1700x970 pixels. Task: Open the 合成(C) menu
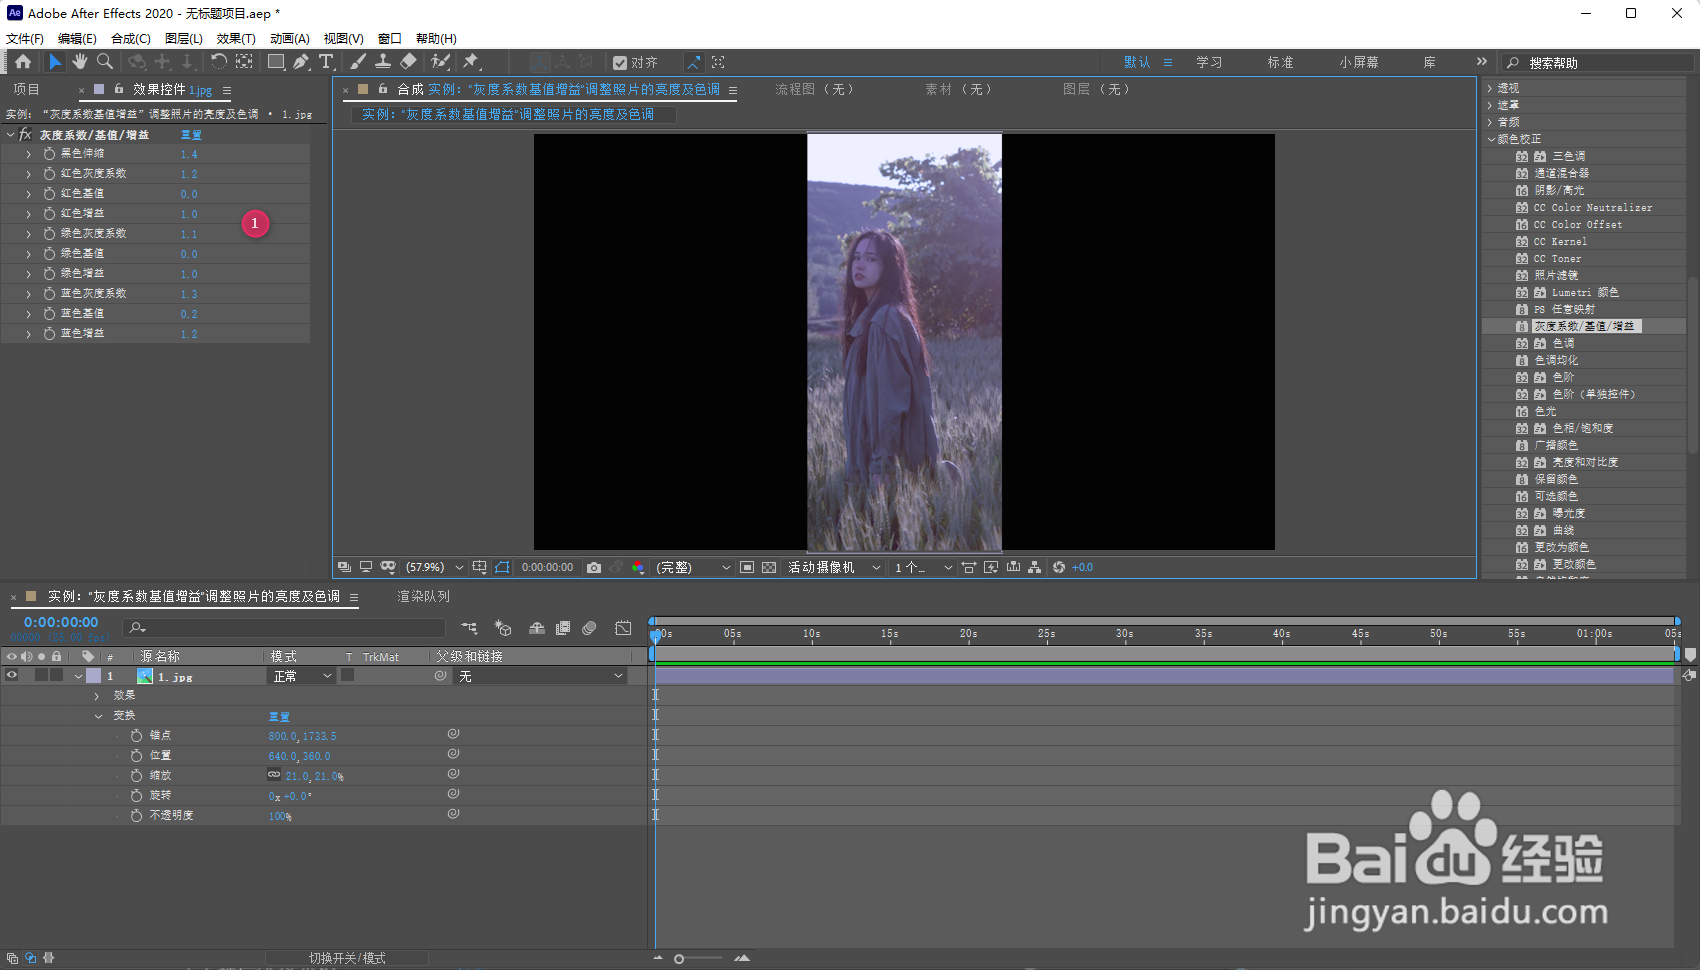click(131, 38)
